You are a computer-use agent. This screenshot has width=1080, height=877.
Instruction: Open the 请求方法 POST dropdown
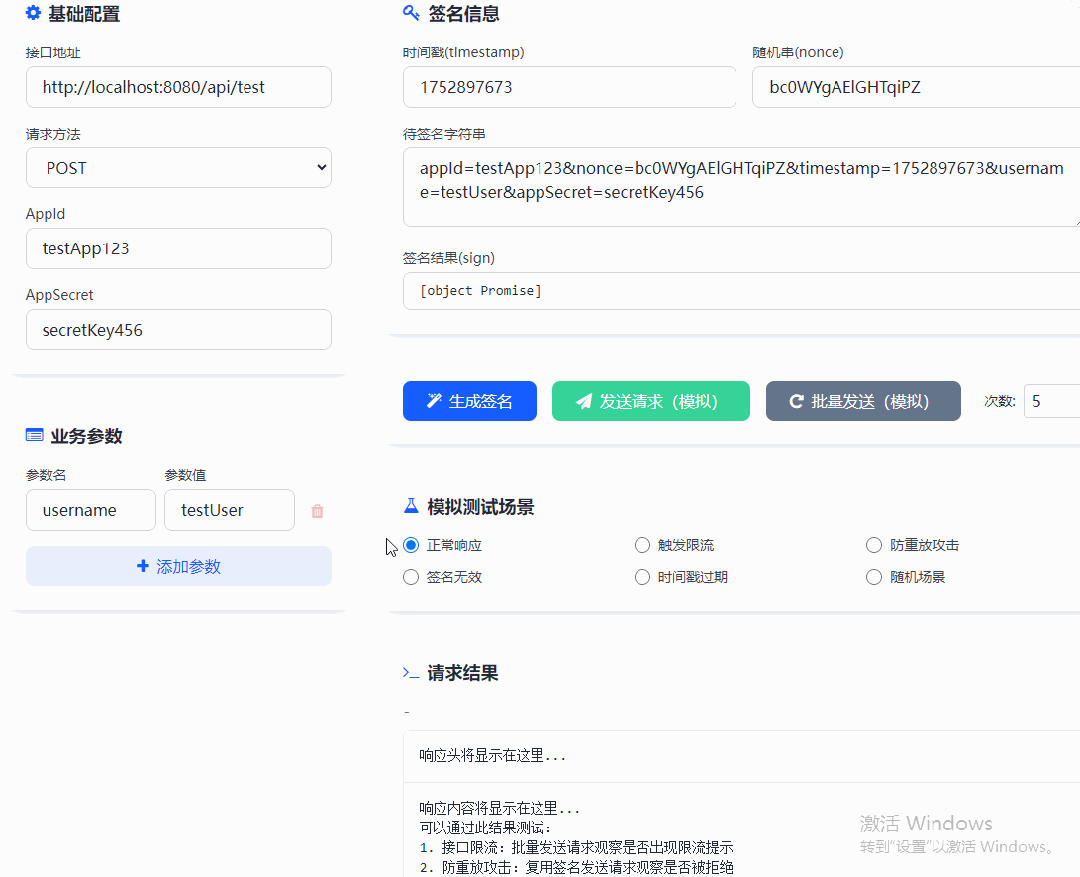[x=179, y=167]
